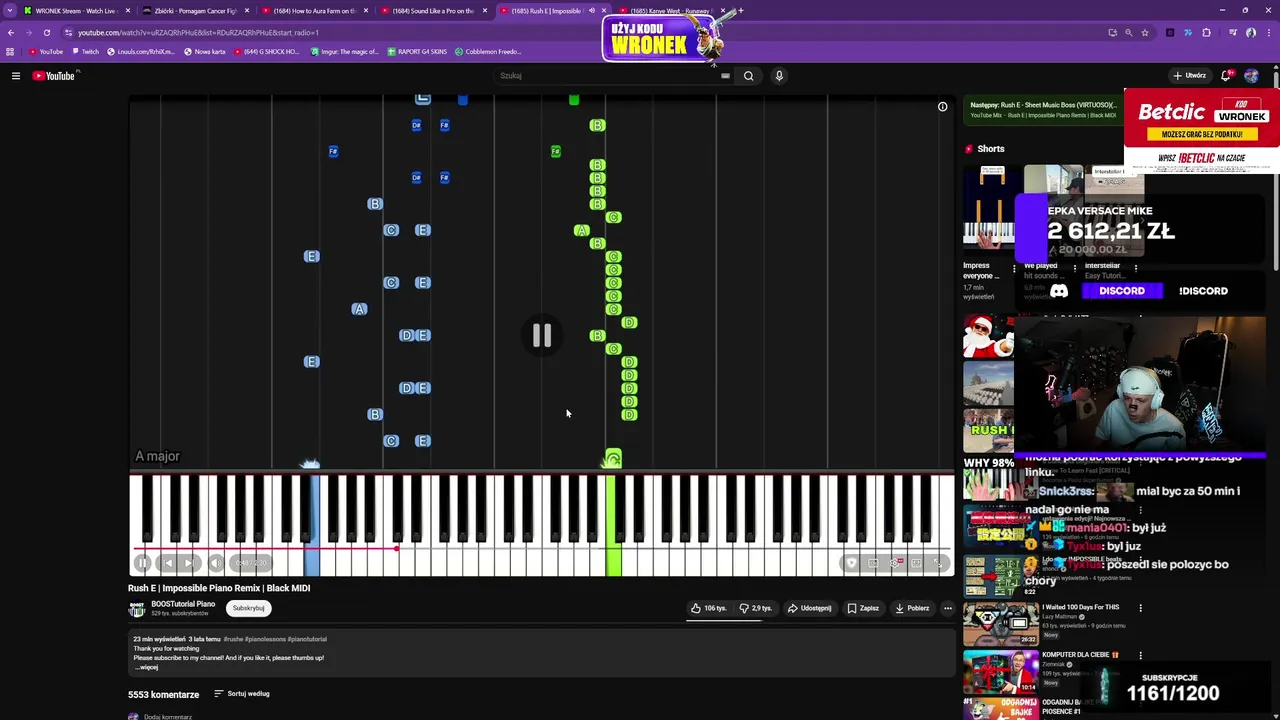Open the BOOSTutorial Piano channel avatar
Image resolution: width=1280 pixels, height=720 pixels.
point(137,608)
